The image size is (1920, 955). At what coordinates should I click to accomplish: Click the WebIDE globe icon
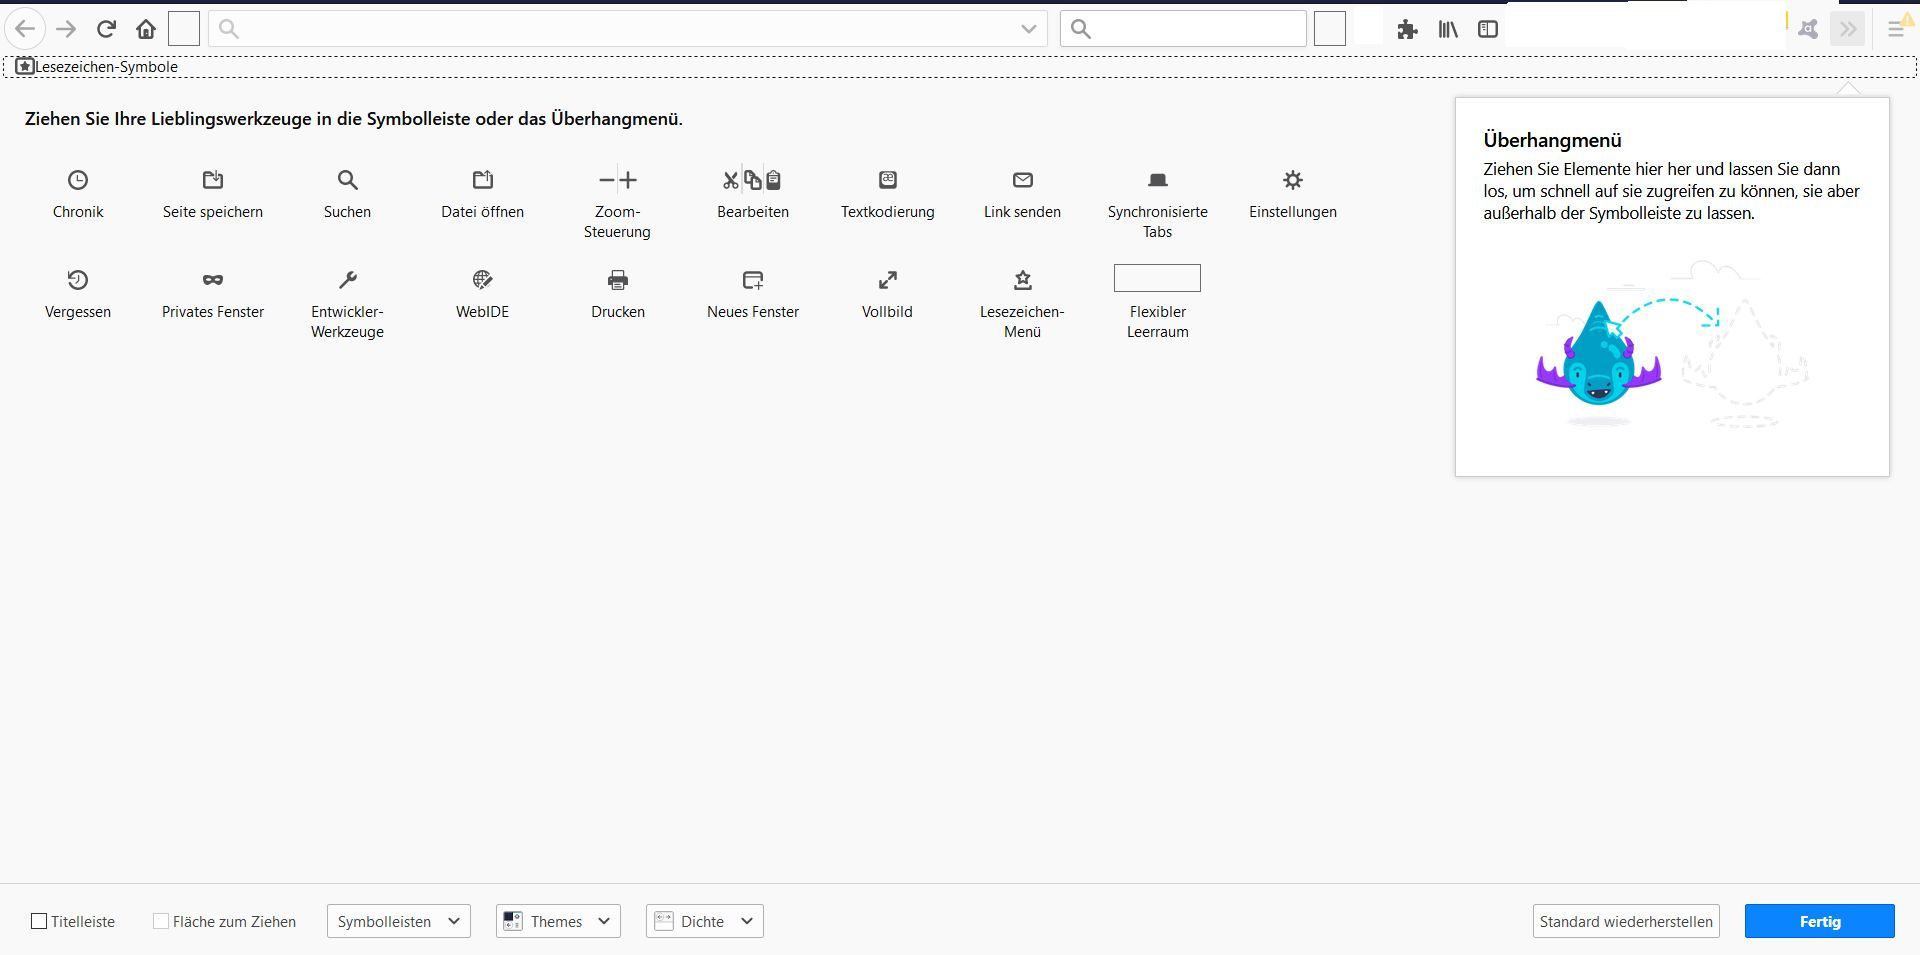(483, 280)
